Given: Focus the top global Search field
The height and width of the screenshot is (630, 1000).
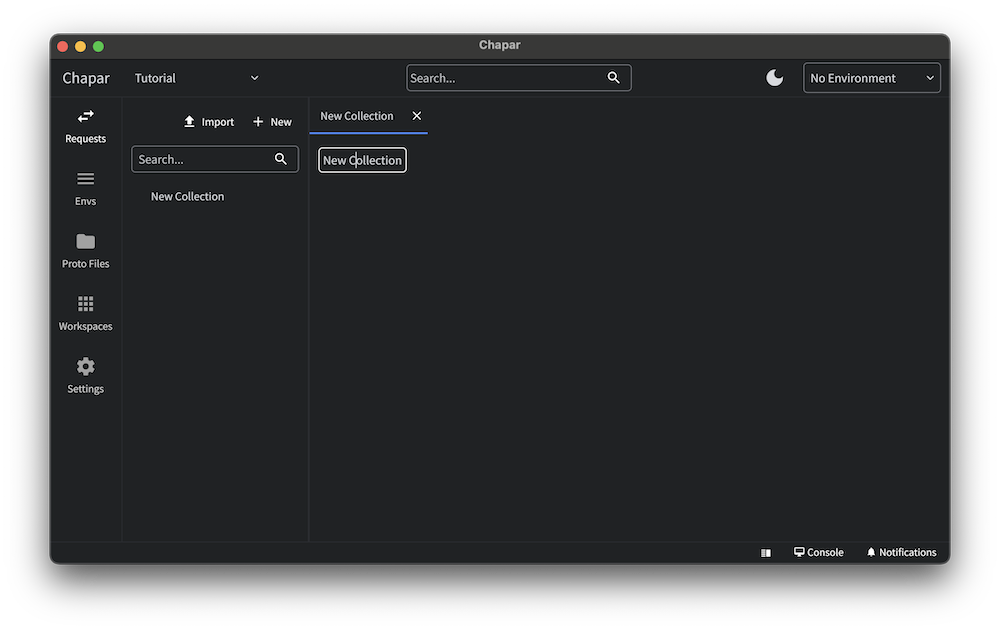Looking at the screenshot, I should click(x=505, y=78).
